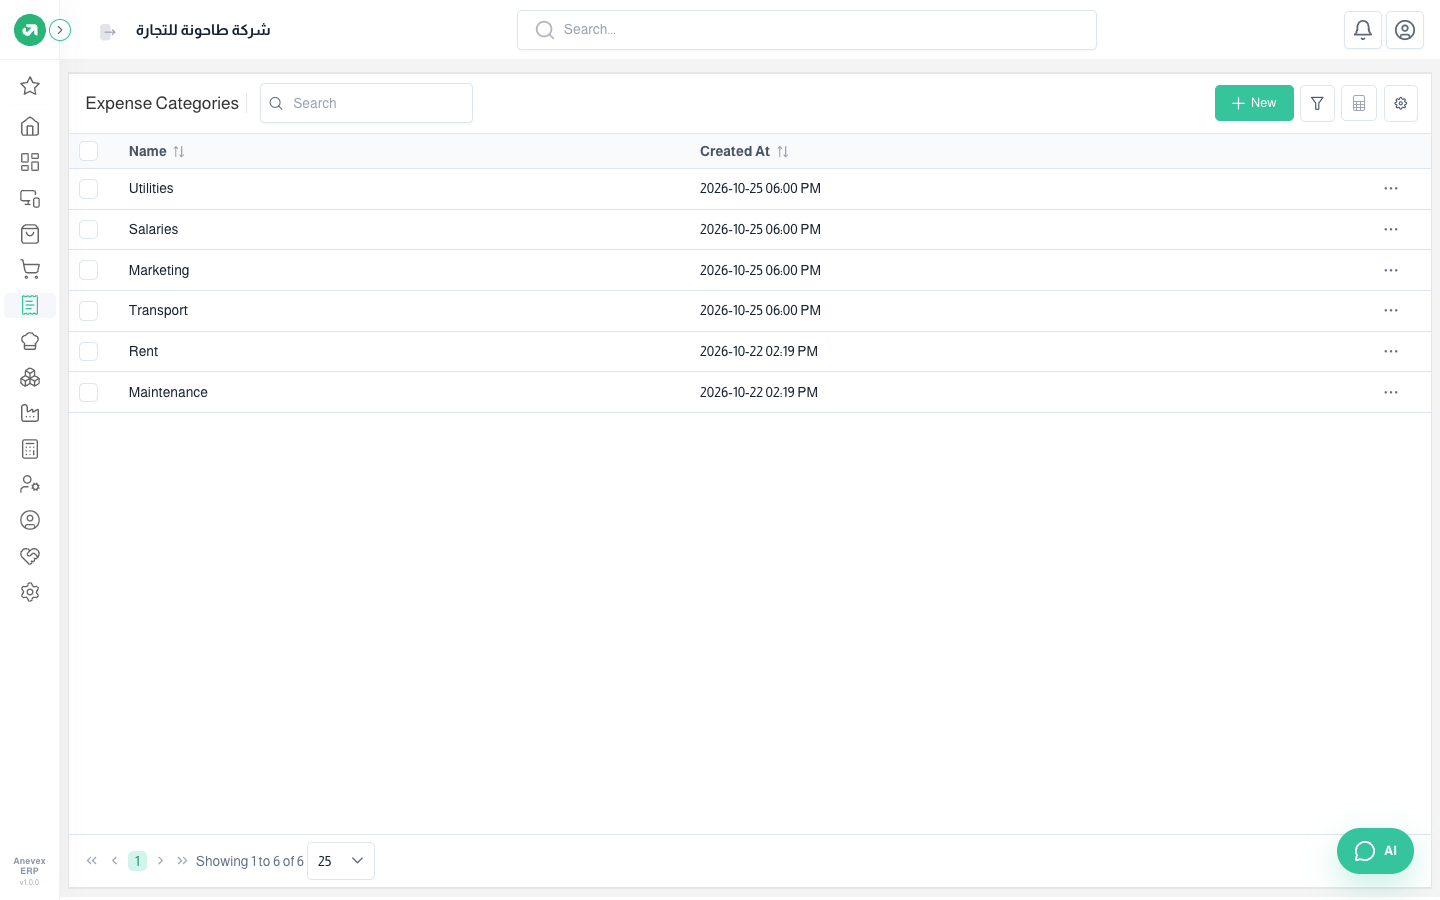Image resolution: width=1440 pixels, height=900 pixels.
Task: Open the user profile menu icon
Action: pos(1405,30)
